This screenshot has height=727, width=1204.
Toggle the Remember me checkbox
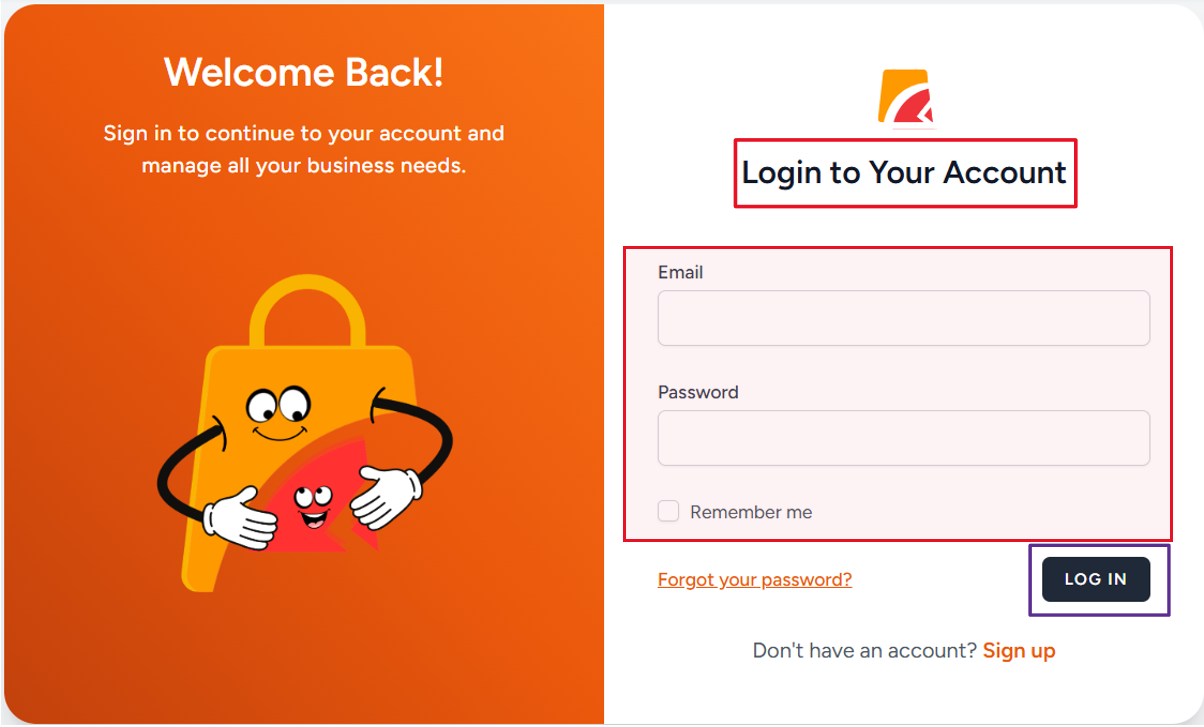[x=668, y=511]
